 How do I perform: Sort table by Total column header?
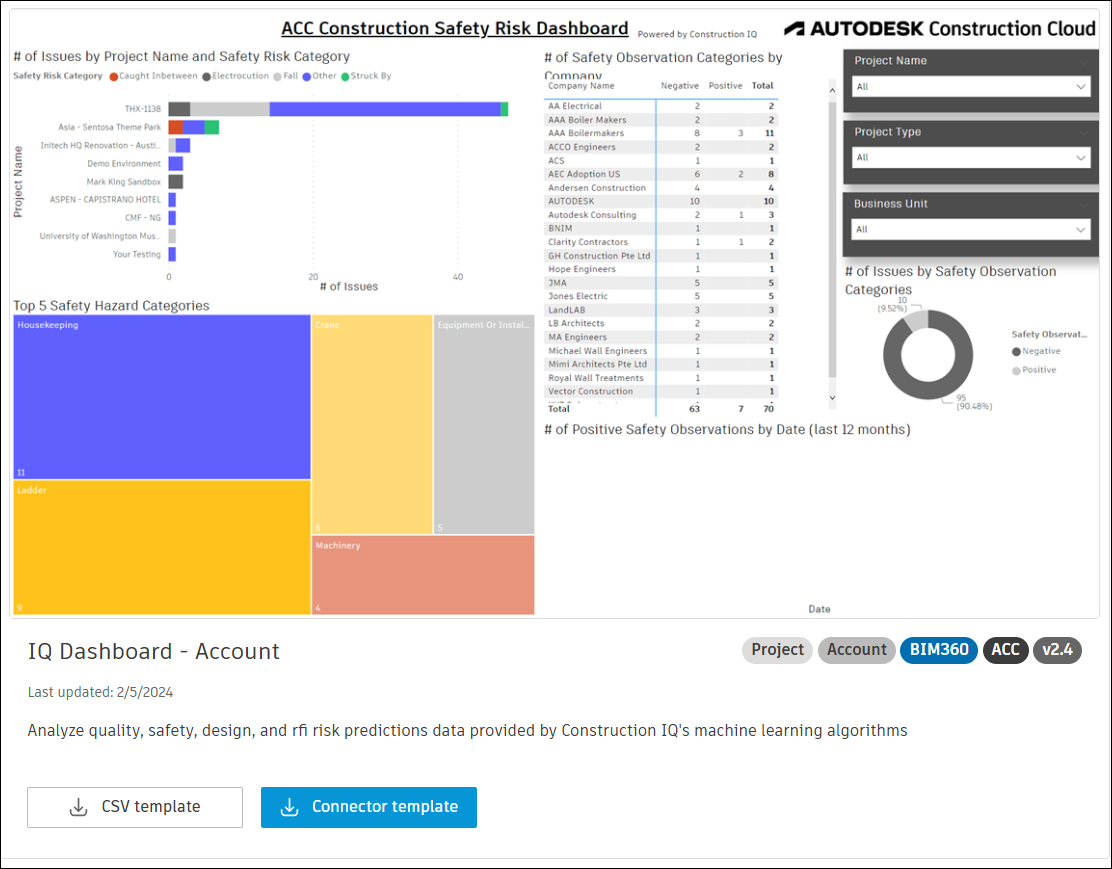tap(762, 86)
